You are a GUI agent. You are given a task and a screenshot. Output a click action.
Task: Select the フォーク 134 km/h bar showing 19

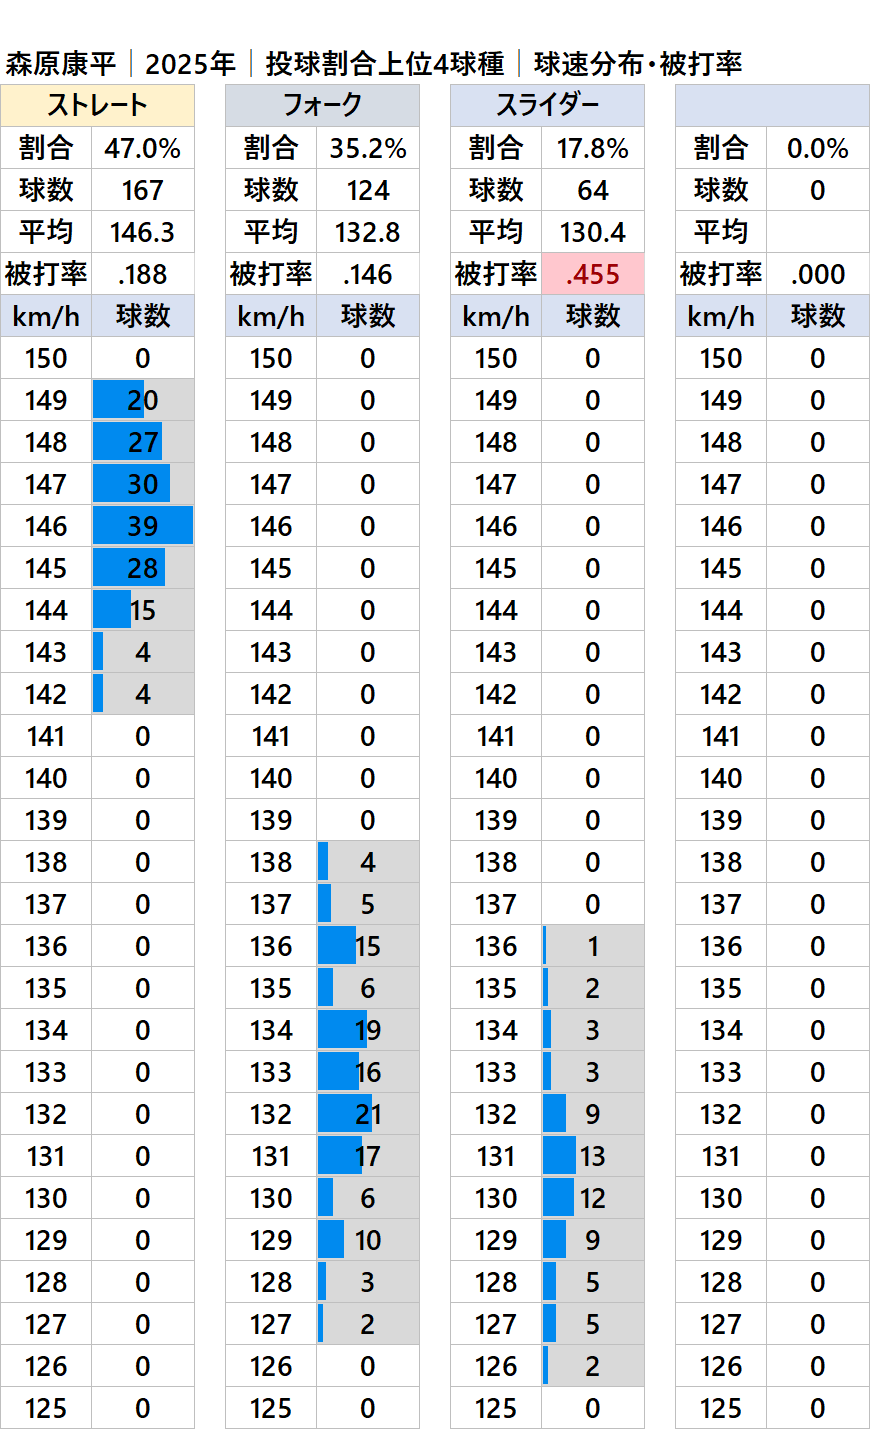coord(368,1030)
